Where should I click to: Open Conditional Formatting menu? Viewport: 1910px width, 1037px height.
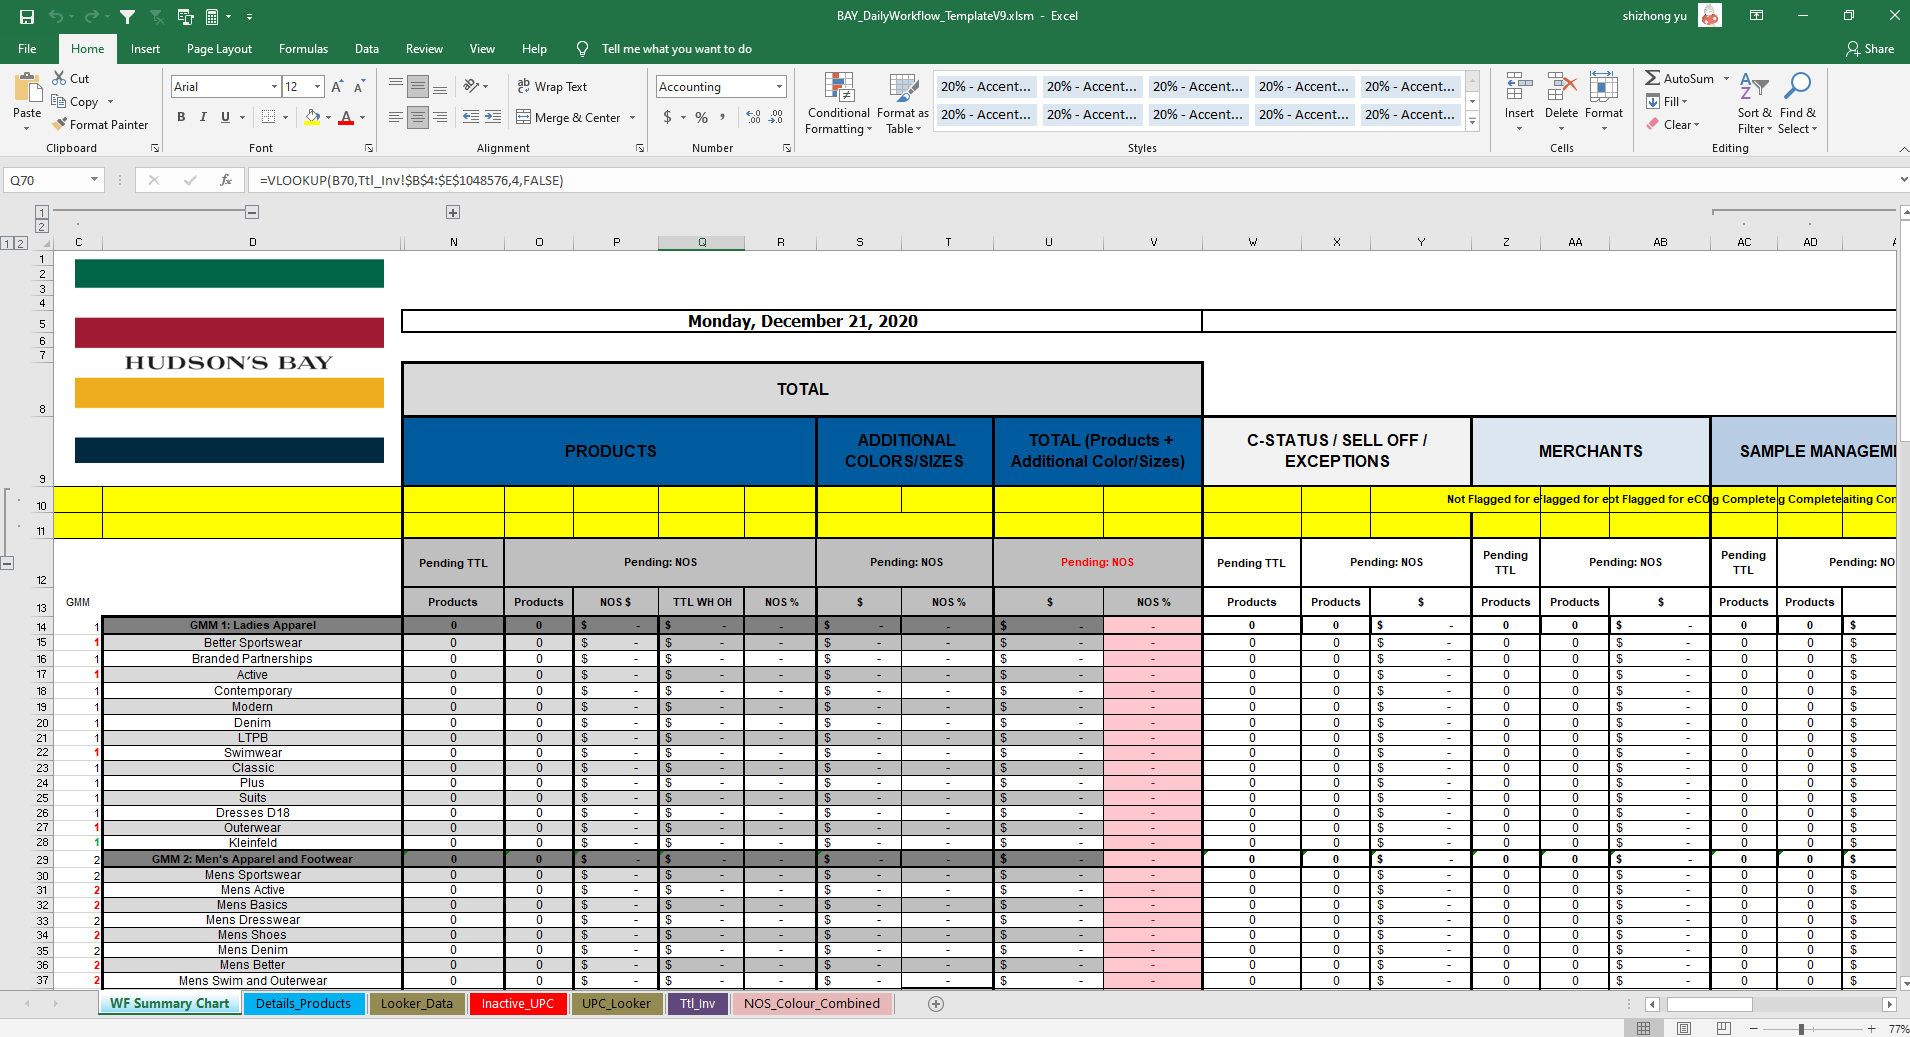click(839, 103)
